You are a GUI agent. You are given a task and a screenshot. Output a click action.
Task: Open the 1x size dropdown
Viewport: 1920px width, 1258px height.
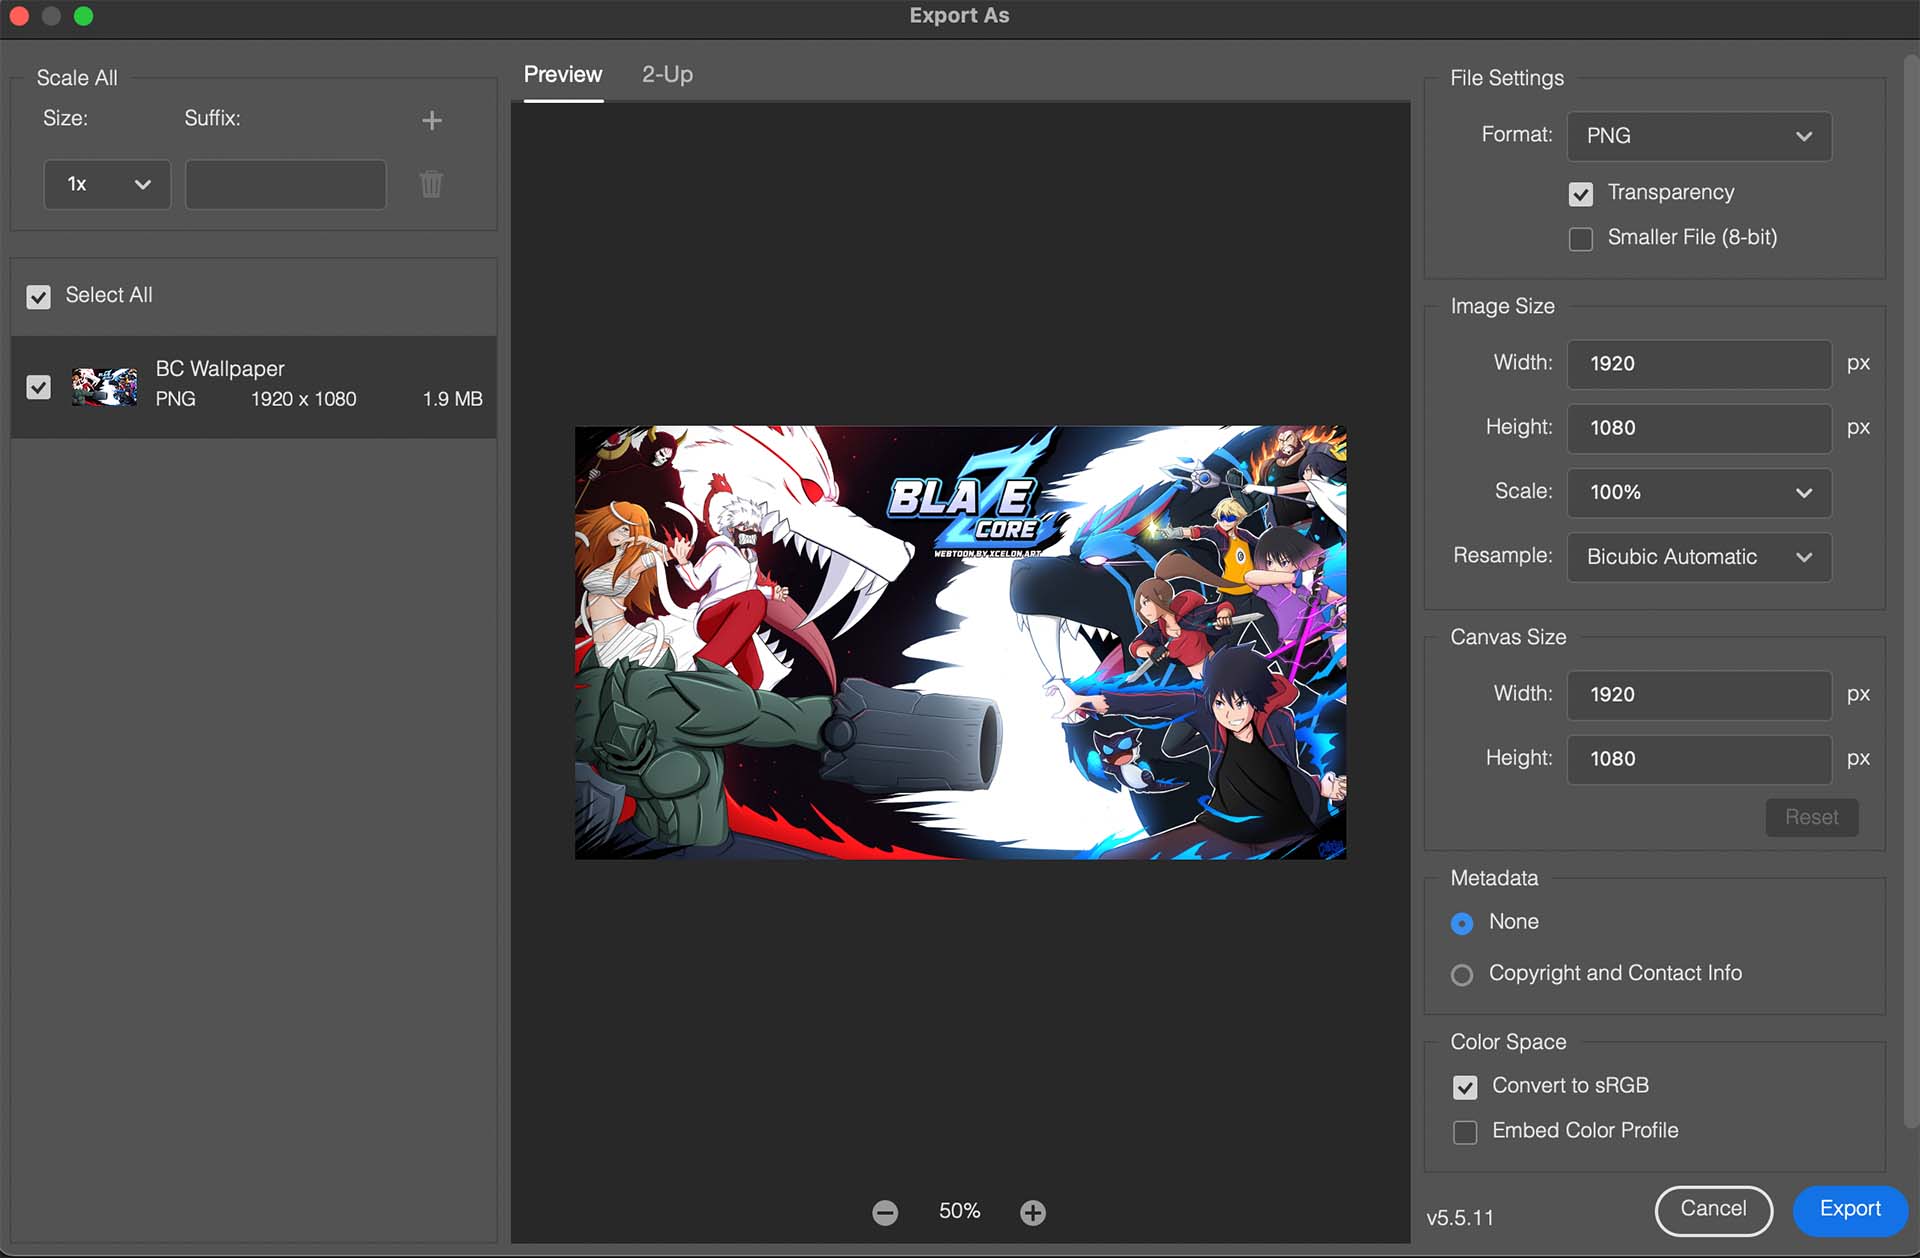coord(107,185)
